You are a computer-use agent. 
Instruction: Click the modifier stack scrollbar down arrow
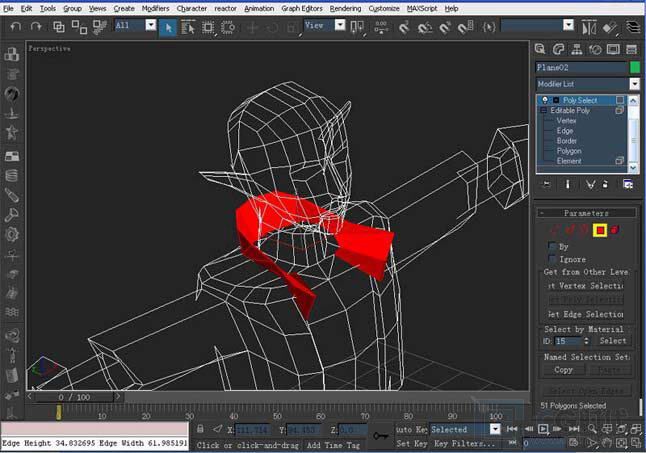[x=633, y=168]
